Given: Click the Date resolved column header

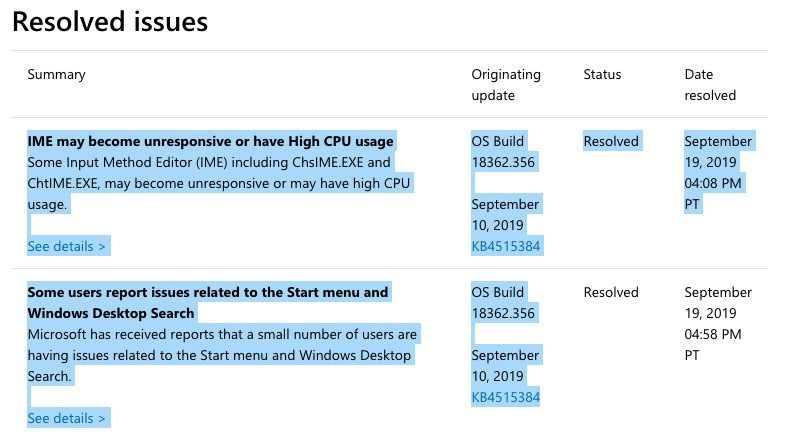Looking at the screenshot, I should (710, 84).
